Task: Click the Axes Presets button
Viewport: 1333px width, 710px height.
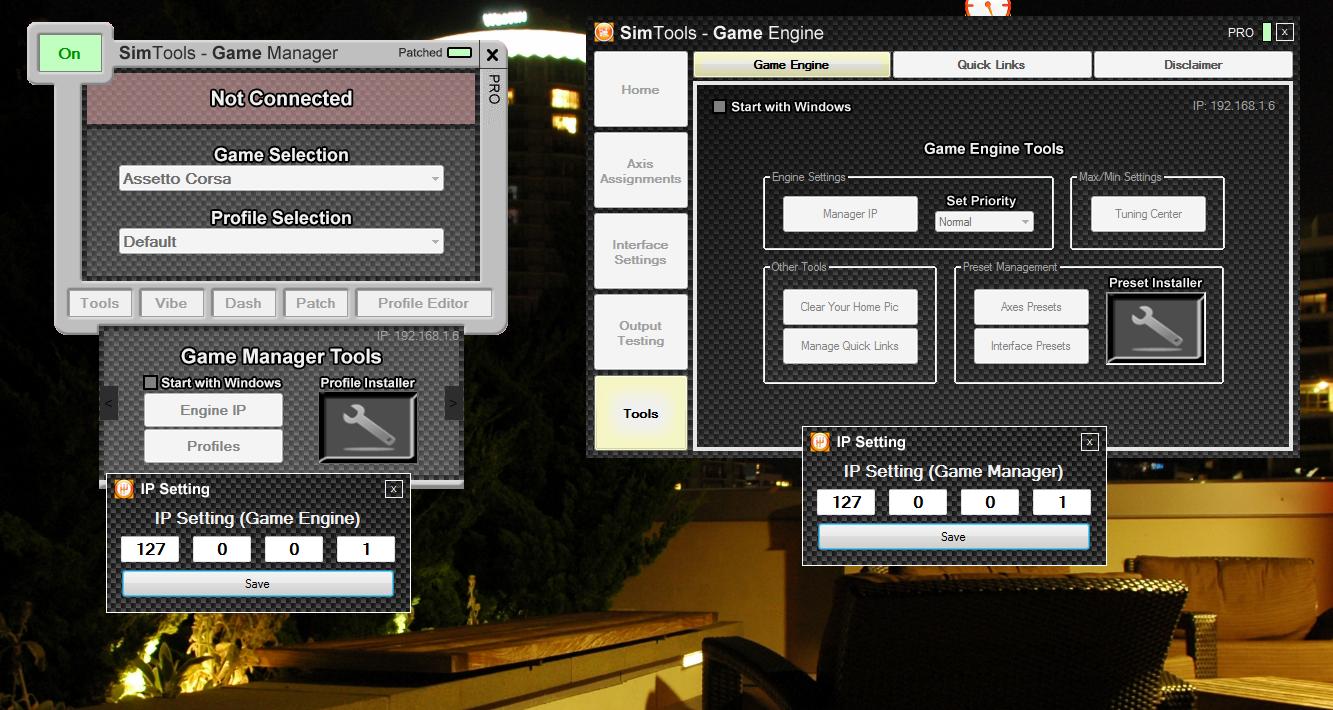Action: coord(1031,307)
